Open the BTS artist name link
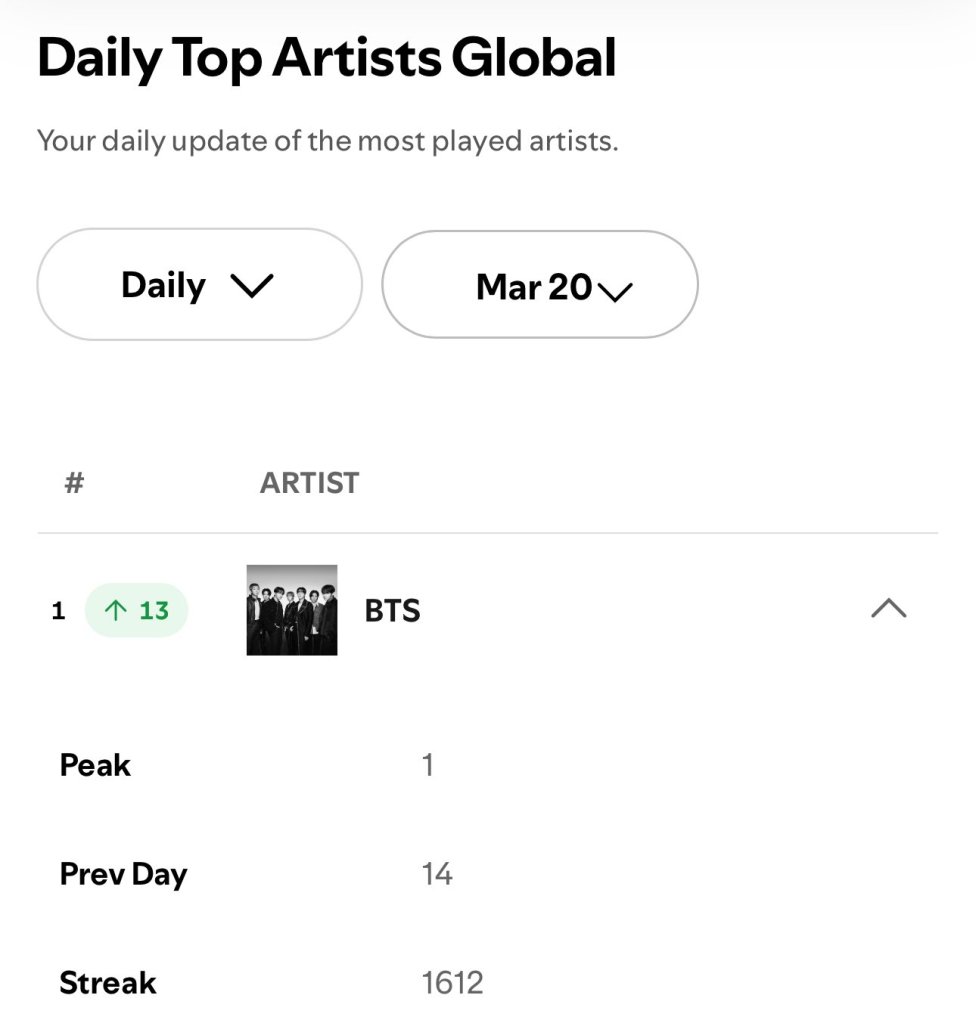 tap(392, 611)
